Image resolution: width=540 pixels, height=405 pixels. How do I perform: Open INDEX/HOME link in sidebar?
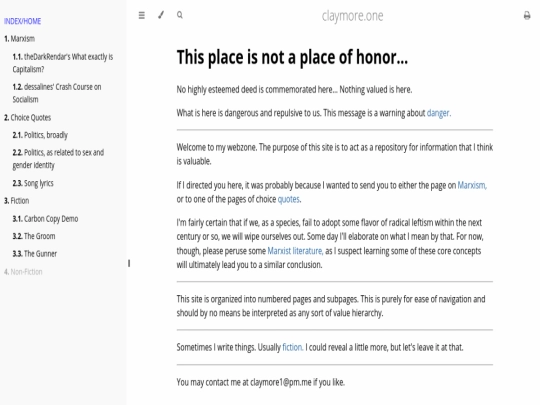click(22, 21)
